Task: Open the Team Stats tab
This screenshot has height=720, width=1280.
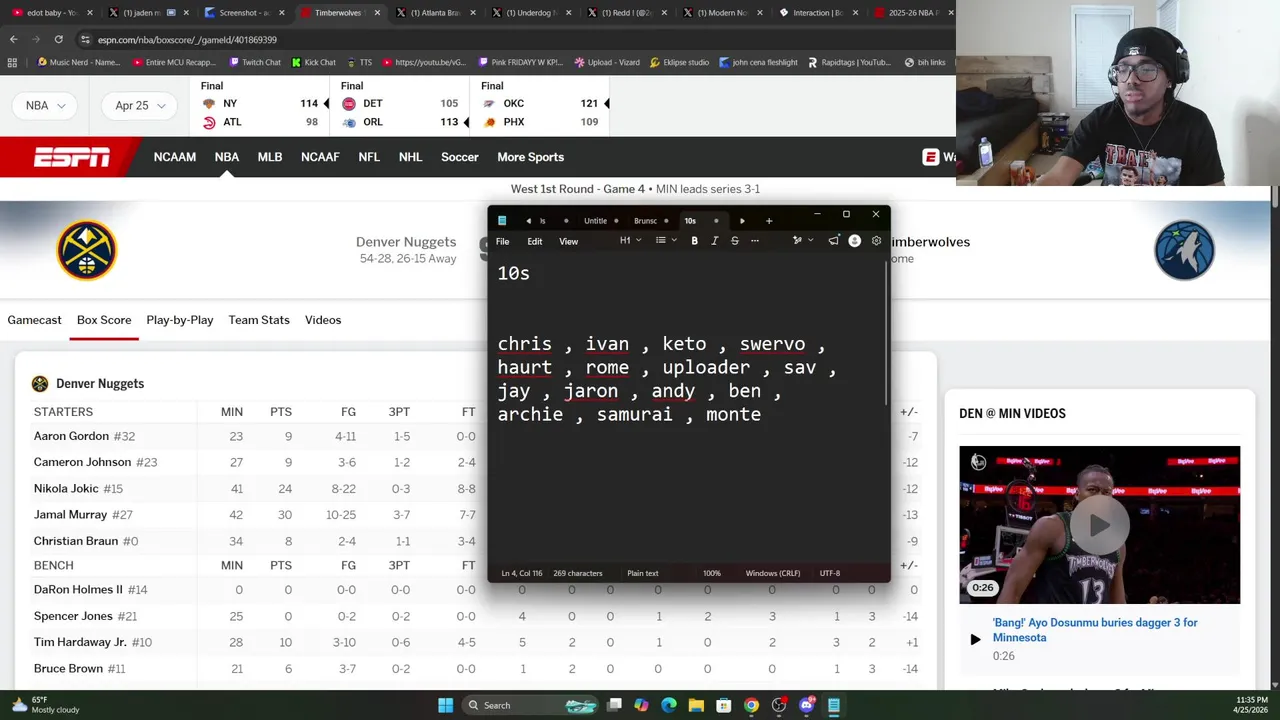Action: [x=259, y=320]
